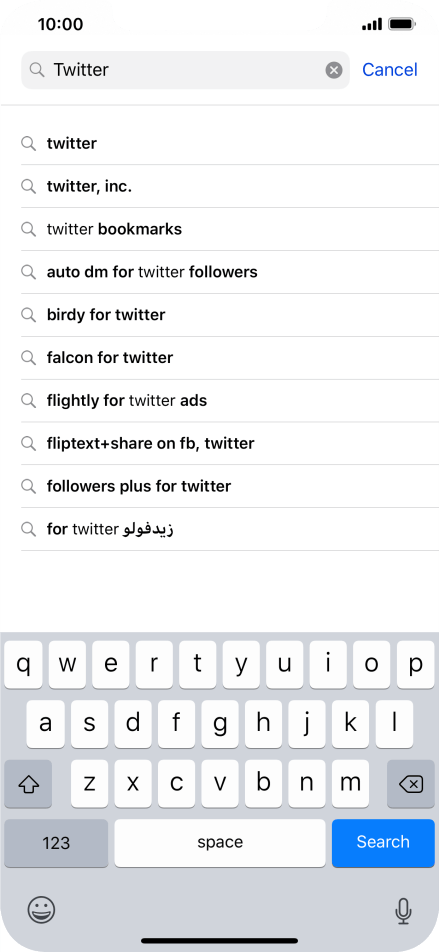The width and height of the screenshot is (439, 952).
Task: Tap the blue Search key
Action: pos(383,843)
